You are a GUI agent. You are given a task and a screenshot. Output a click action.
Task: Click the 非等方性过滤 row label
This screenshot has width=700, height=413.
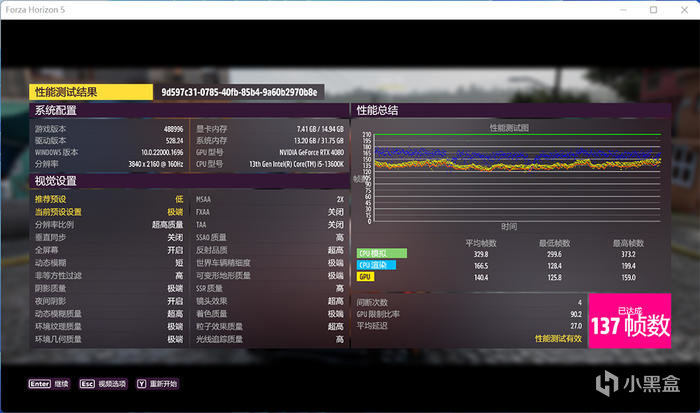tap(58, 275)
